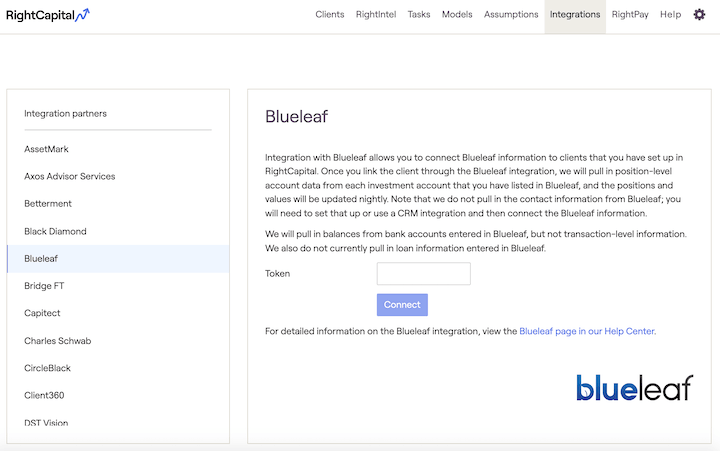The width and height of the screenshot is (720, 451).
Task: Choose Betterment in the partners list
Action: (x=118, y=203)
